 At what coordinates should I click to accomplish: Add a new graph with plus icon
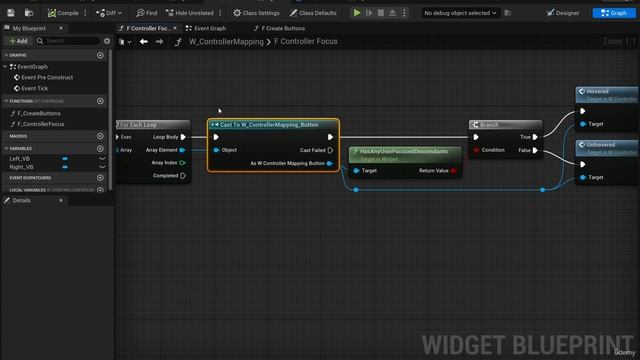point(100,55)
